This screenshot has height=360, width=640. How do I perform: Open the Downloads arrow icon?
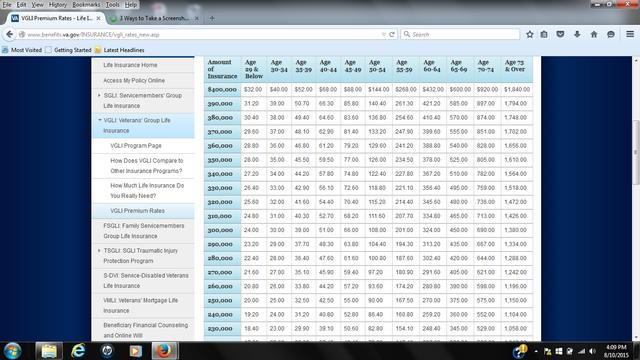pyautogui.click(x=577, y=34)
